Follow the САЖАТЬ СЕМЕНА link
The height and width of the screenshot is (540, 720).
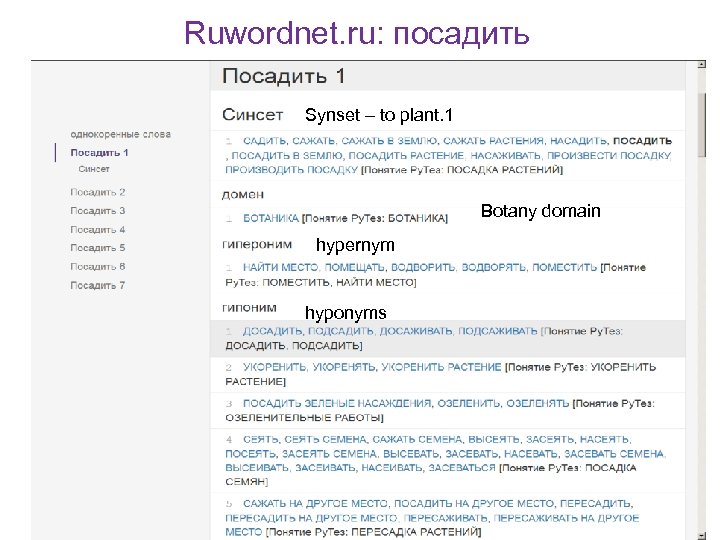(416, 439)
